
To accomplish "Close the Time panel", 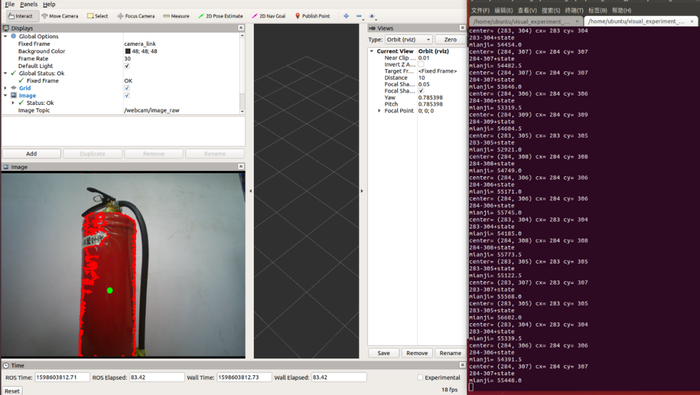I will (x=462, y=365).
